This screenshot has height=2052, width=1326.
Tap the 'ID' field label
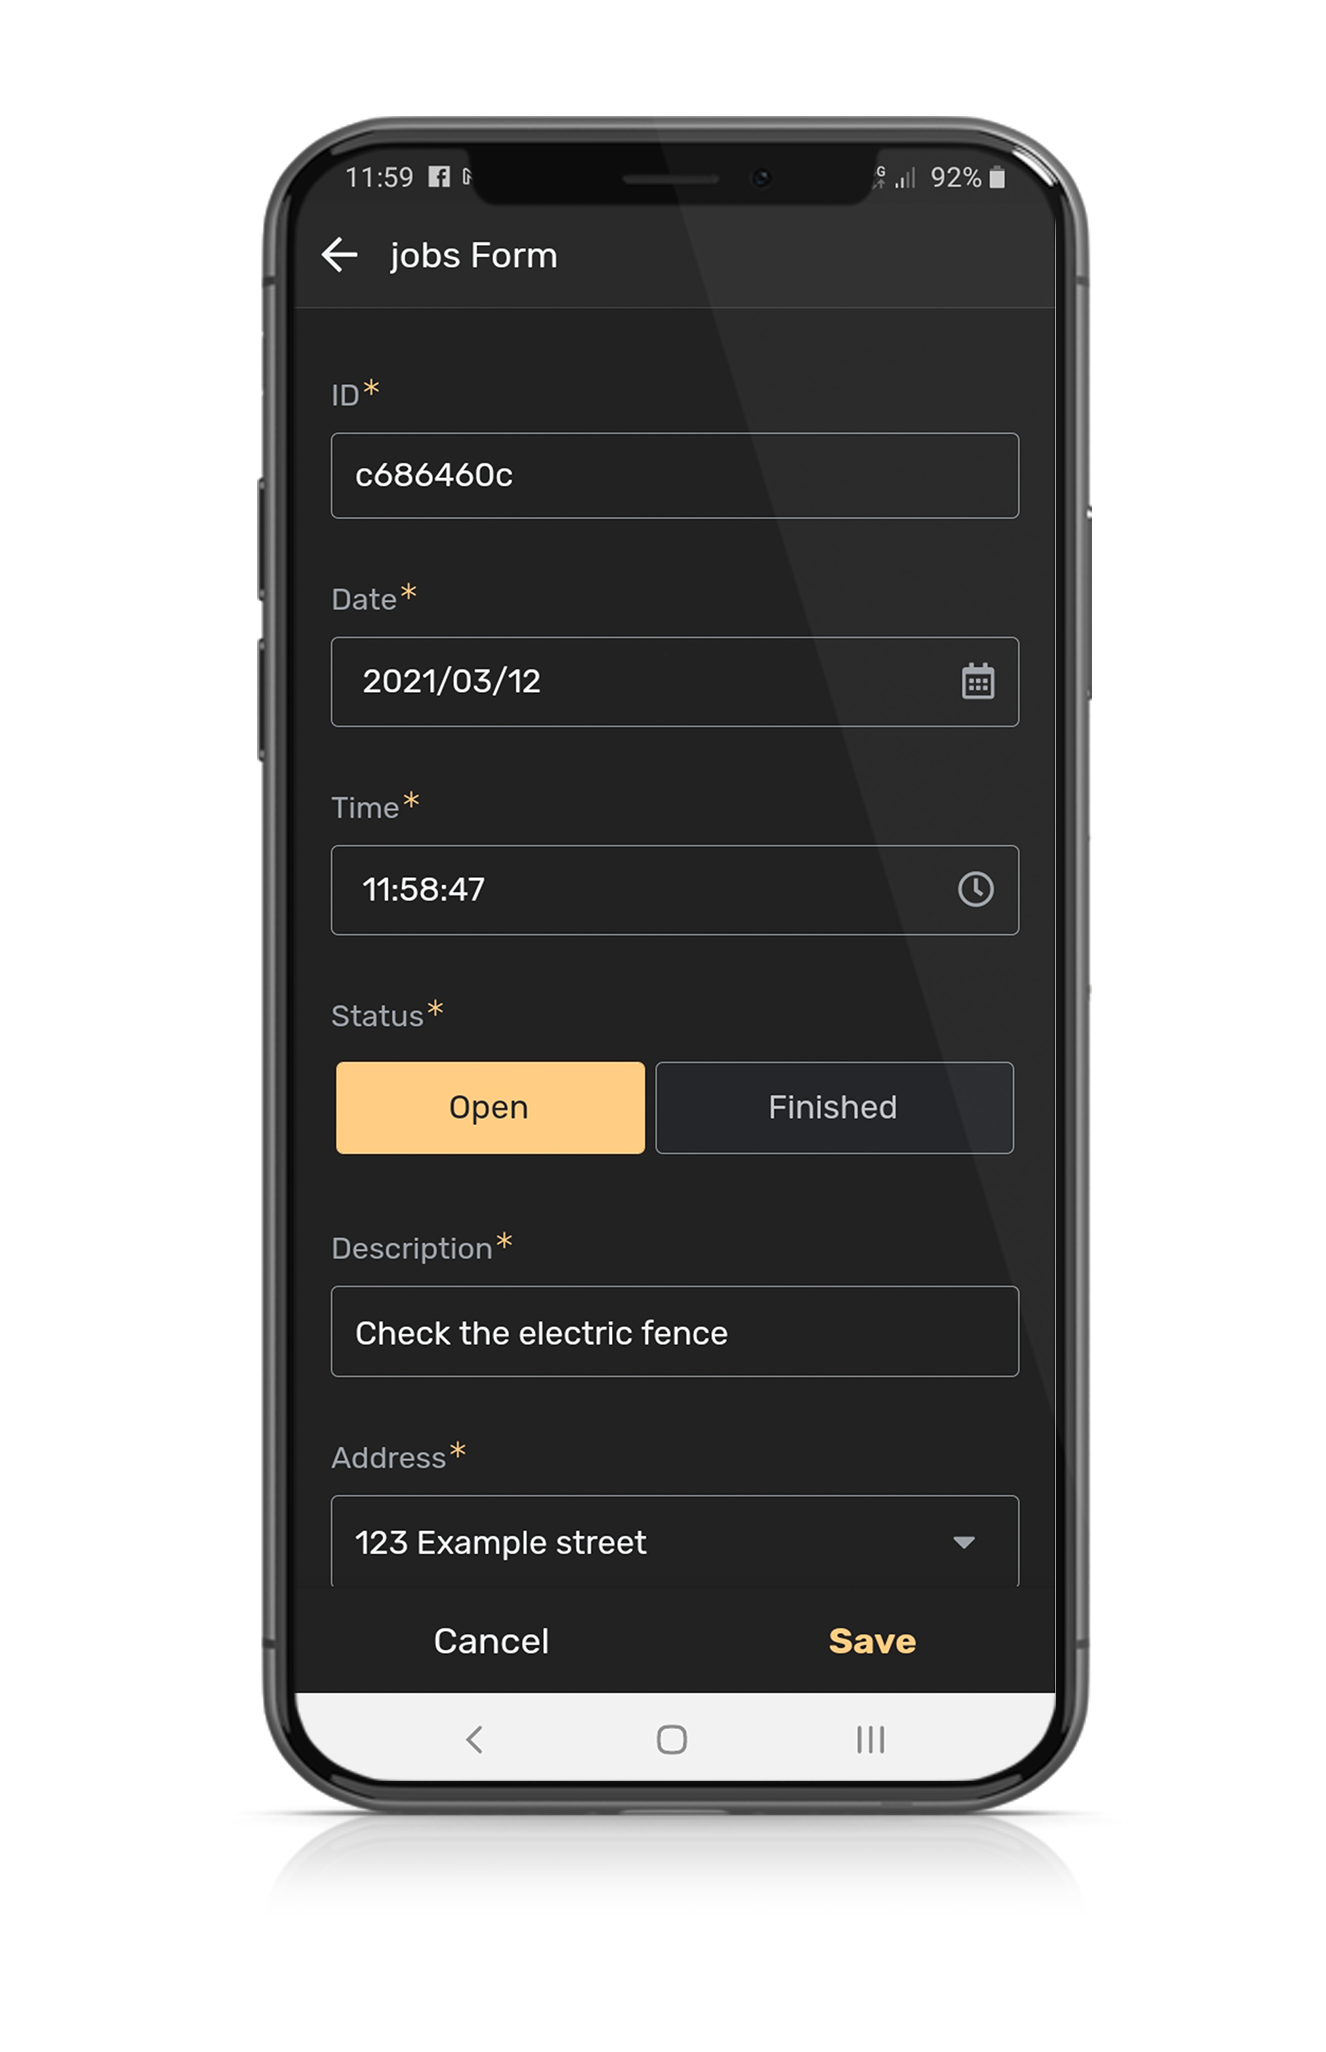pos(345,396)
